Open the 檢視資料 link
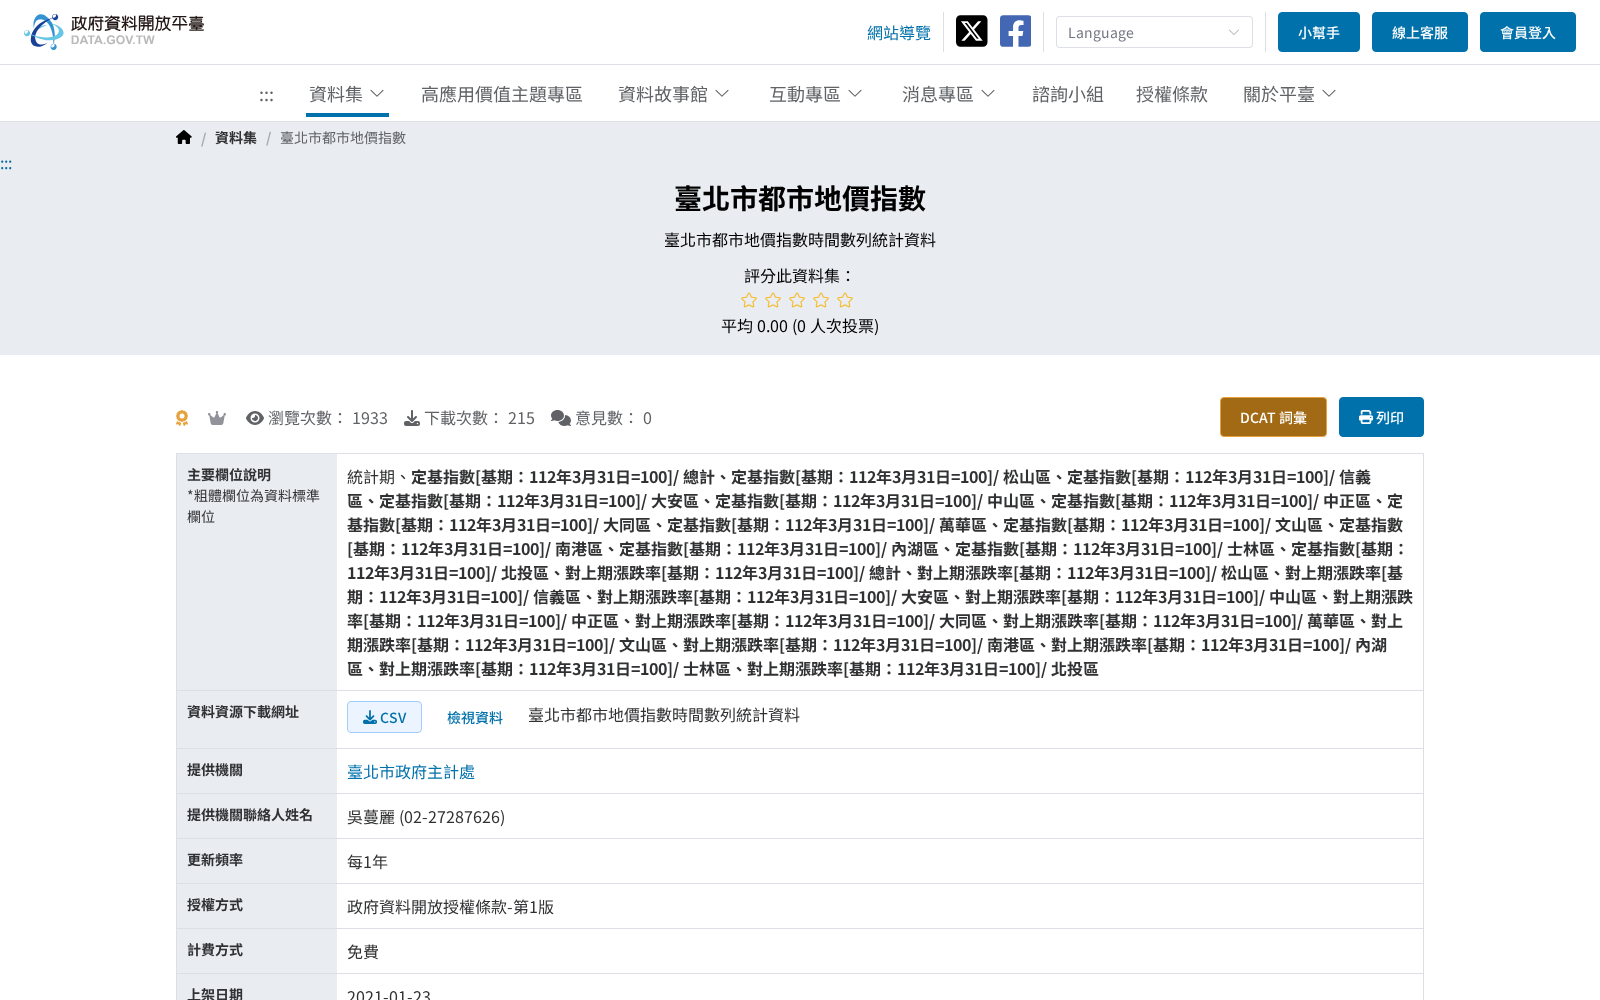Screen dimensions: 1600x1000 click(x=475, y=717)
